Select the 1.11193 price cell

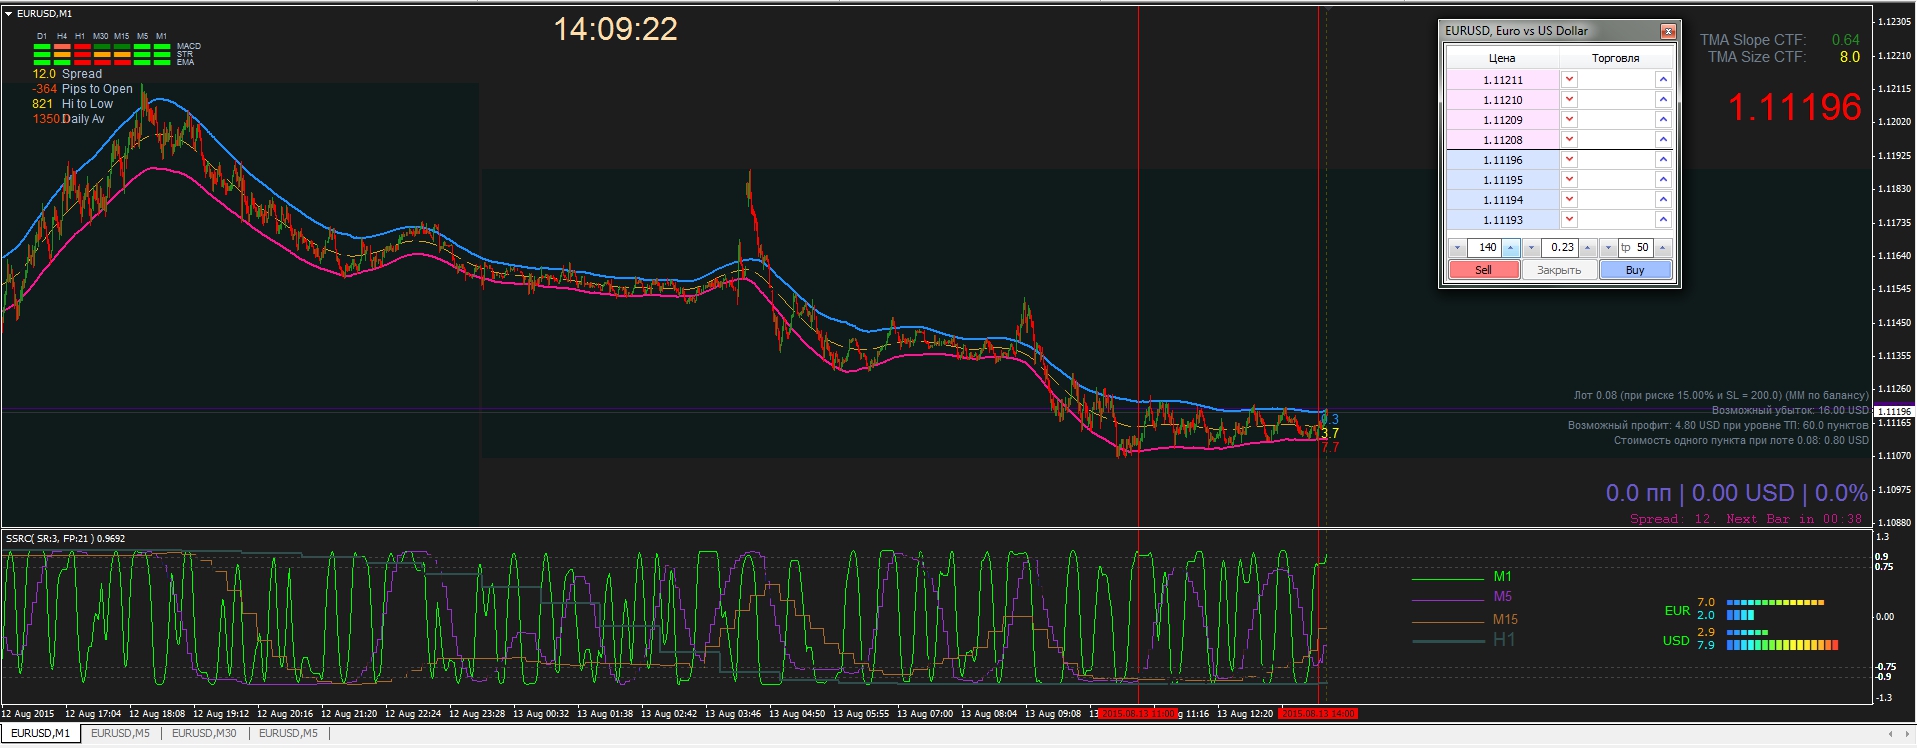[1503, 220]
